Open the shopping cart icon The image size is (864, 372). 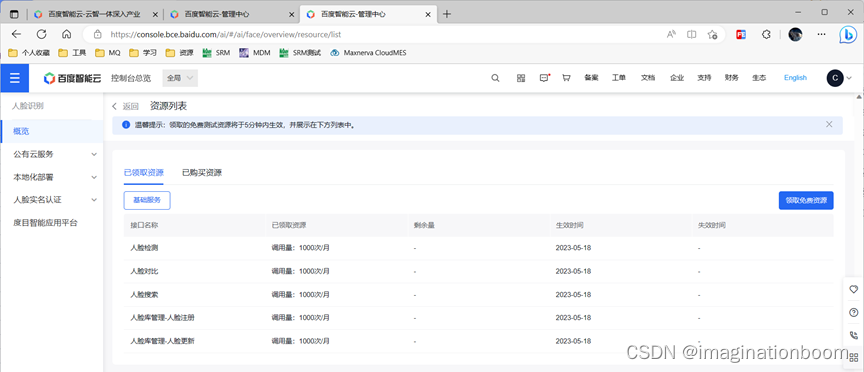[566, 78]
